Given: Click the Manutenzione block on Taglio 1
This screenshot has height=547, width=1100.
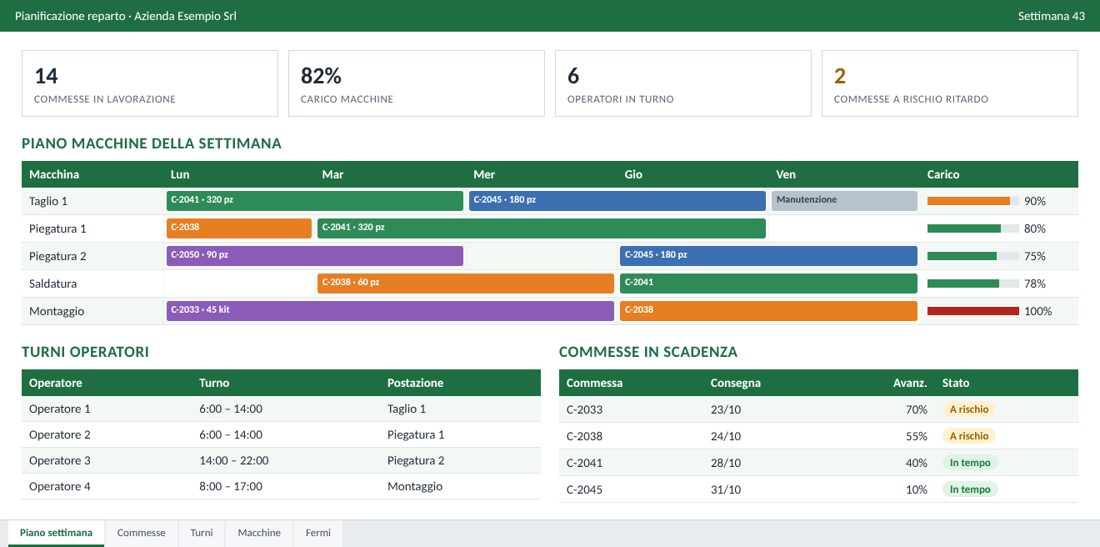Looking at the screenshot, I should coord(845,201).
